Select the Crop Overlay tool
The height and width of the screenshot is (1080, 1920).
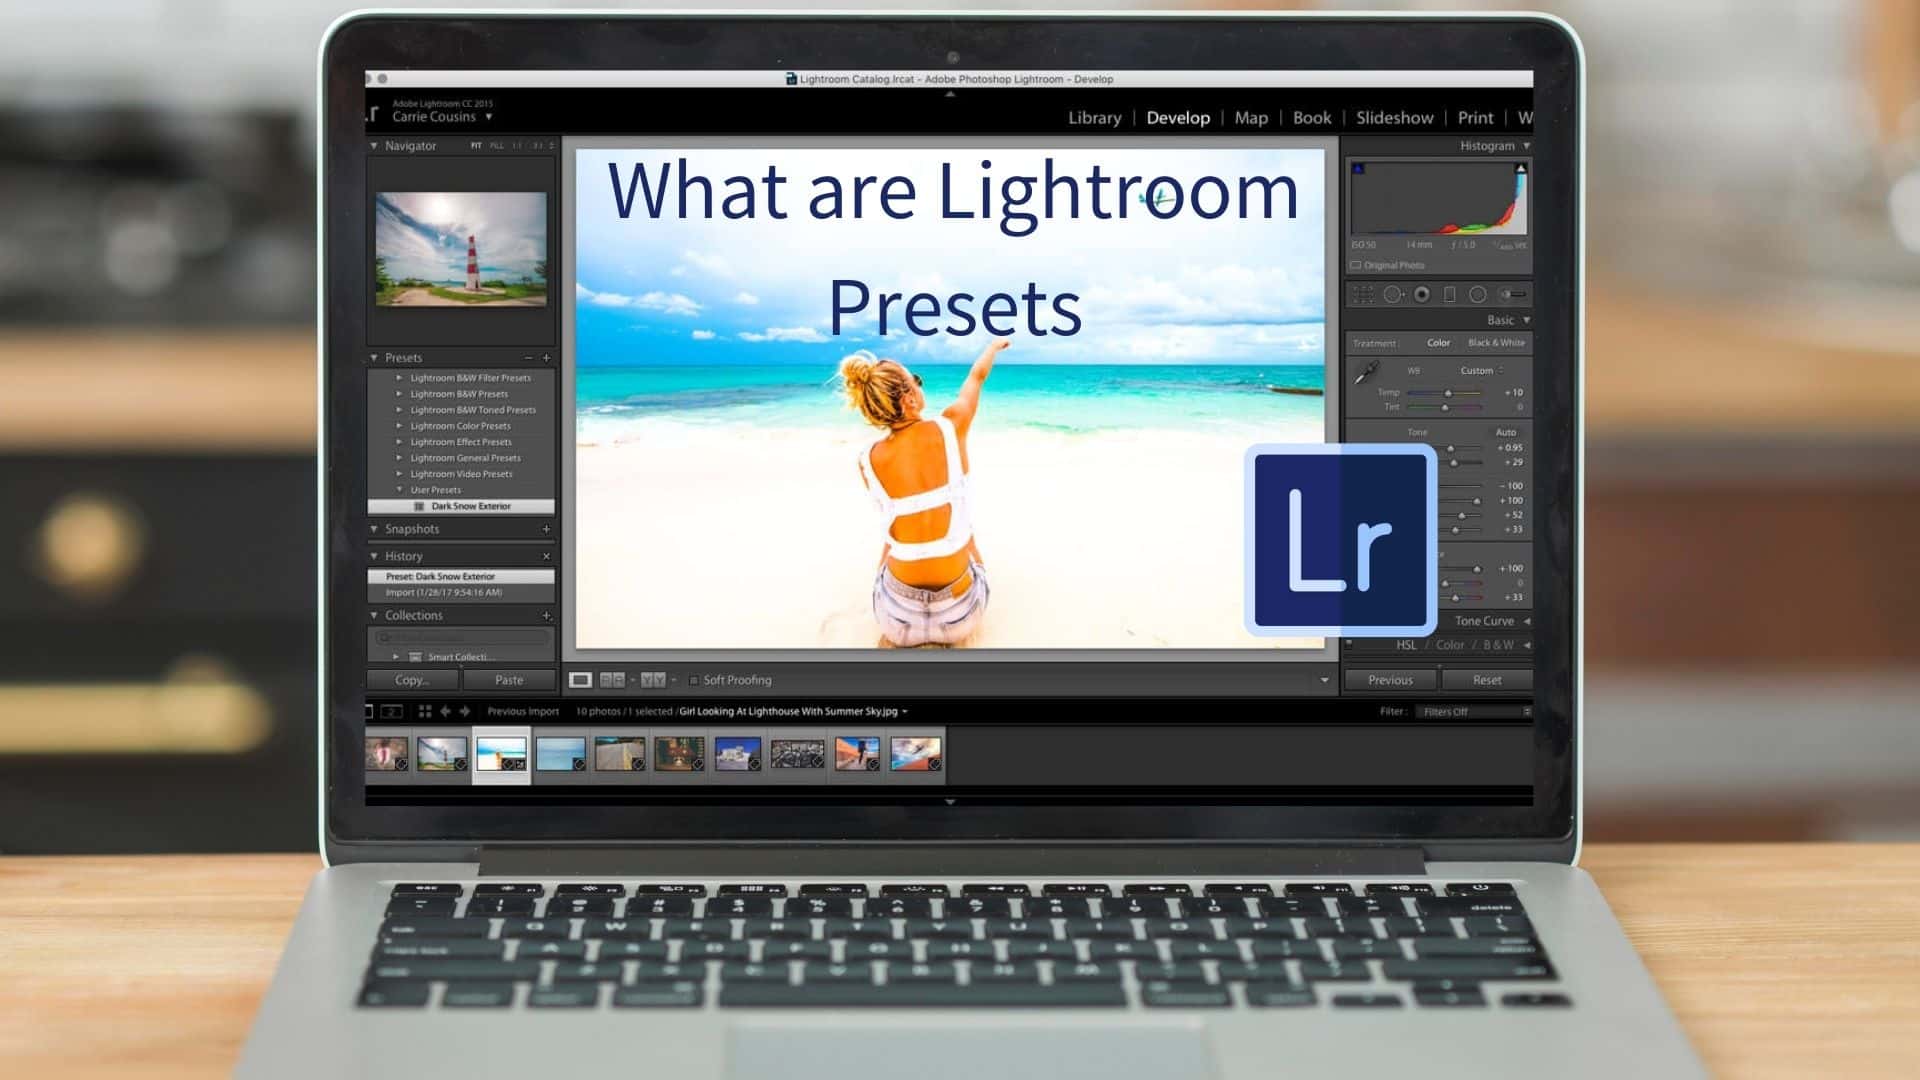tap(1363, 294)
